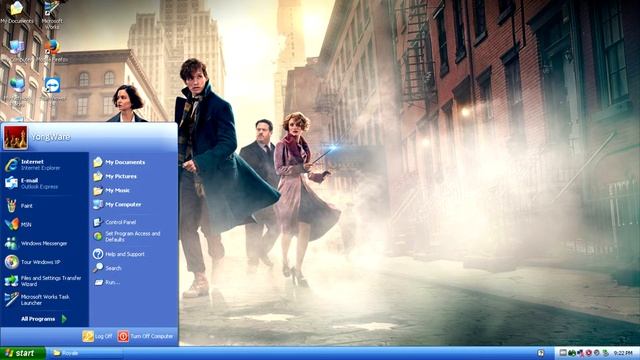This screenshot has height=360, width=640.
Task: Click the green start button
Action: 22,353
